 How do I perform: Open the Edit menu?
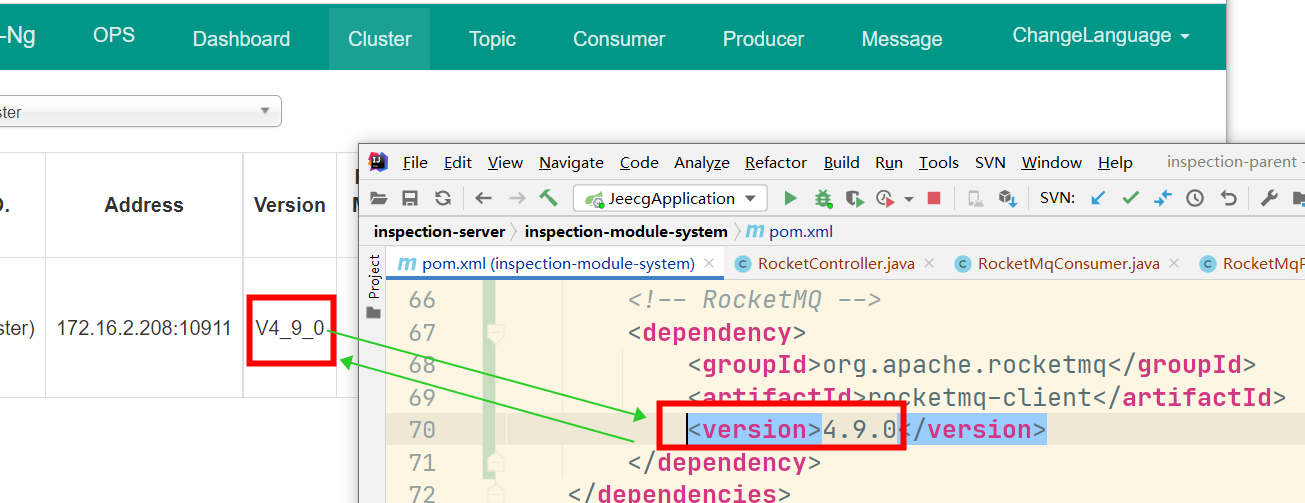click(458, 162)
